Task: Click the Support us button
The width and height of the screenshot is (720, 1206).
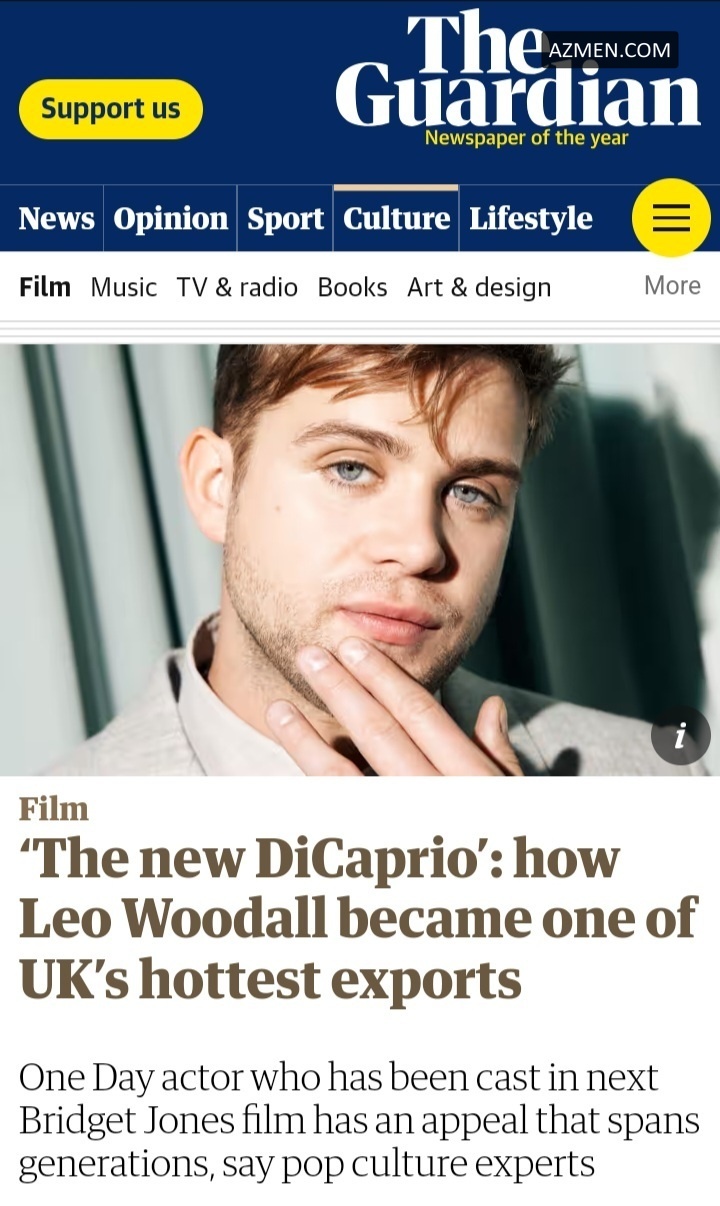Action: pyautogui.click(x=110, y=109)
